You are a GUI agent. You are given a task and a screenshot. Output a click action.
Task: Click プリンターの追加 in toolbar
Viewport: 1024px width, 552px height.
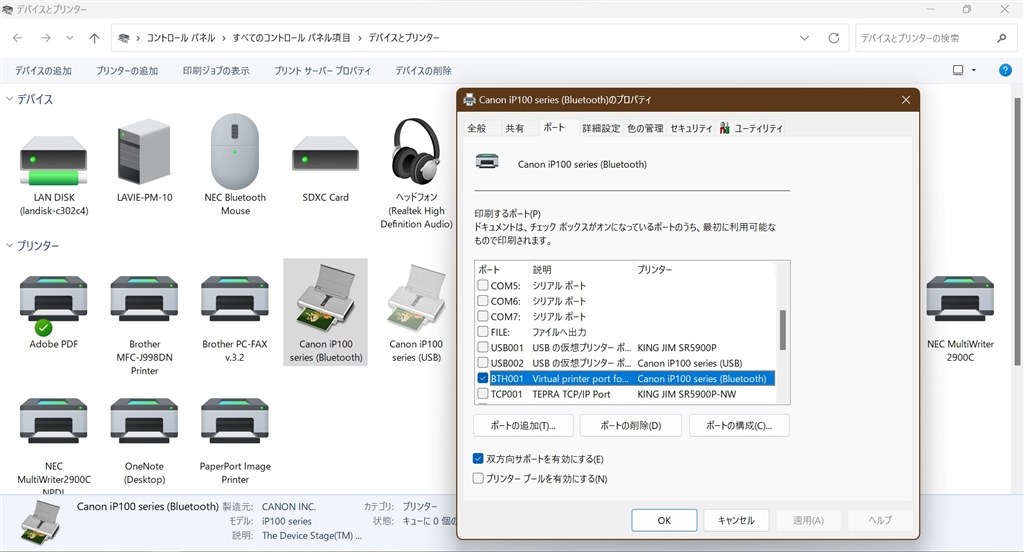coord(127,71)
